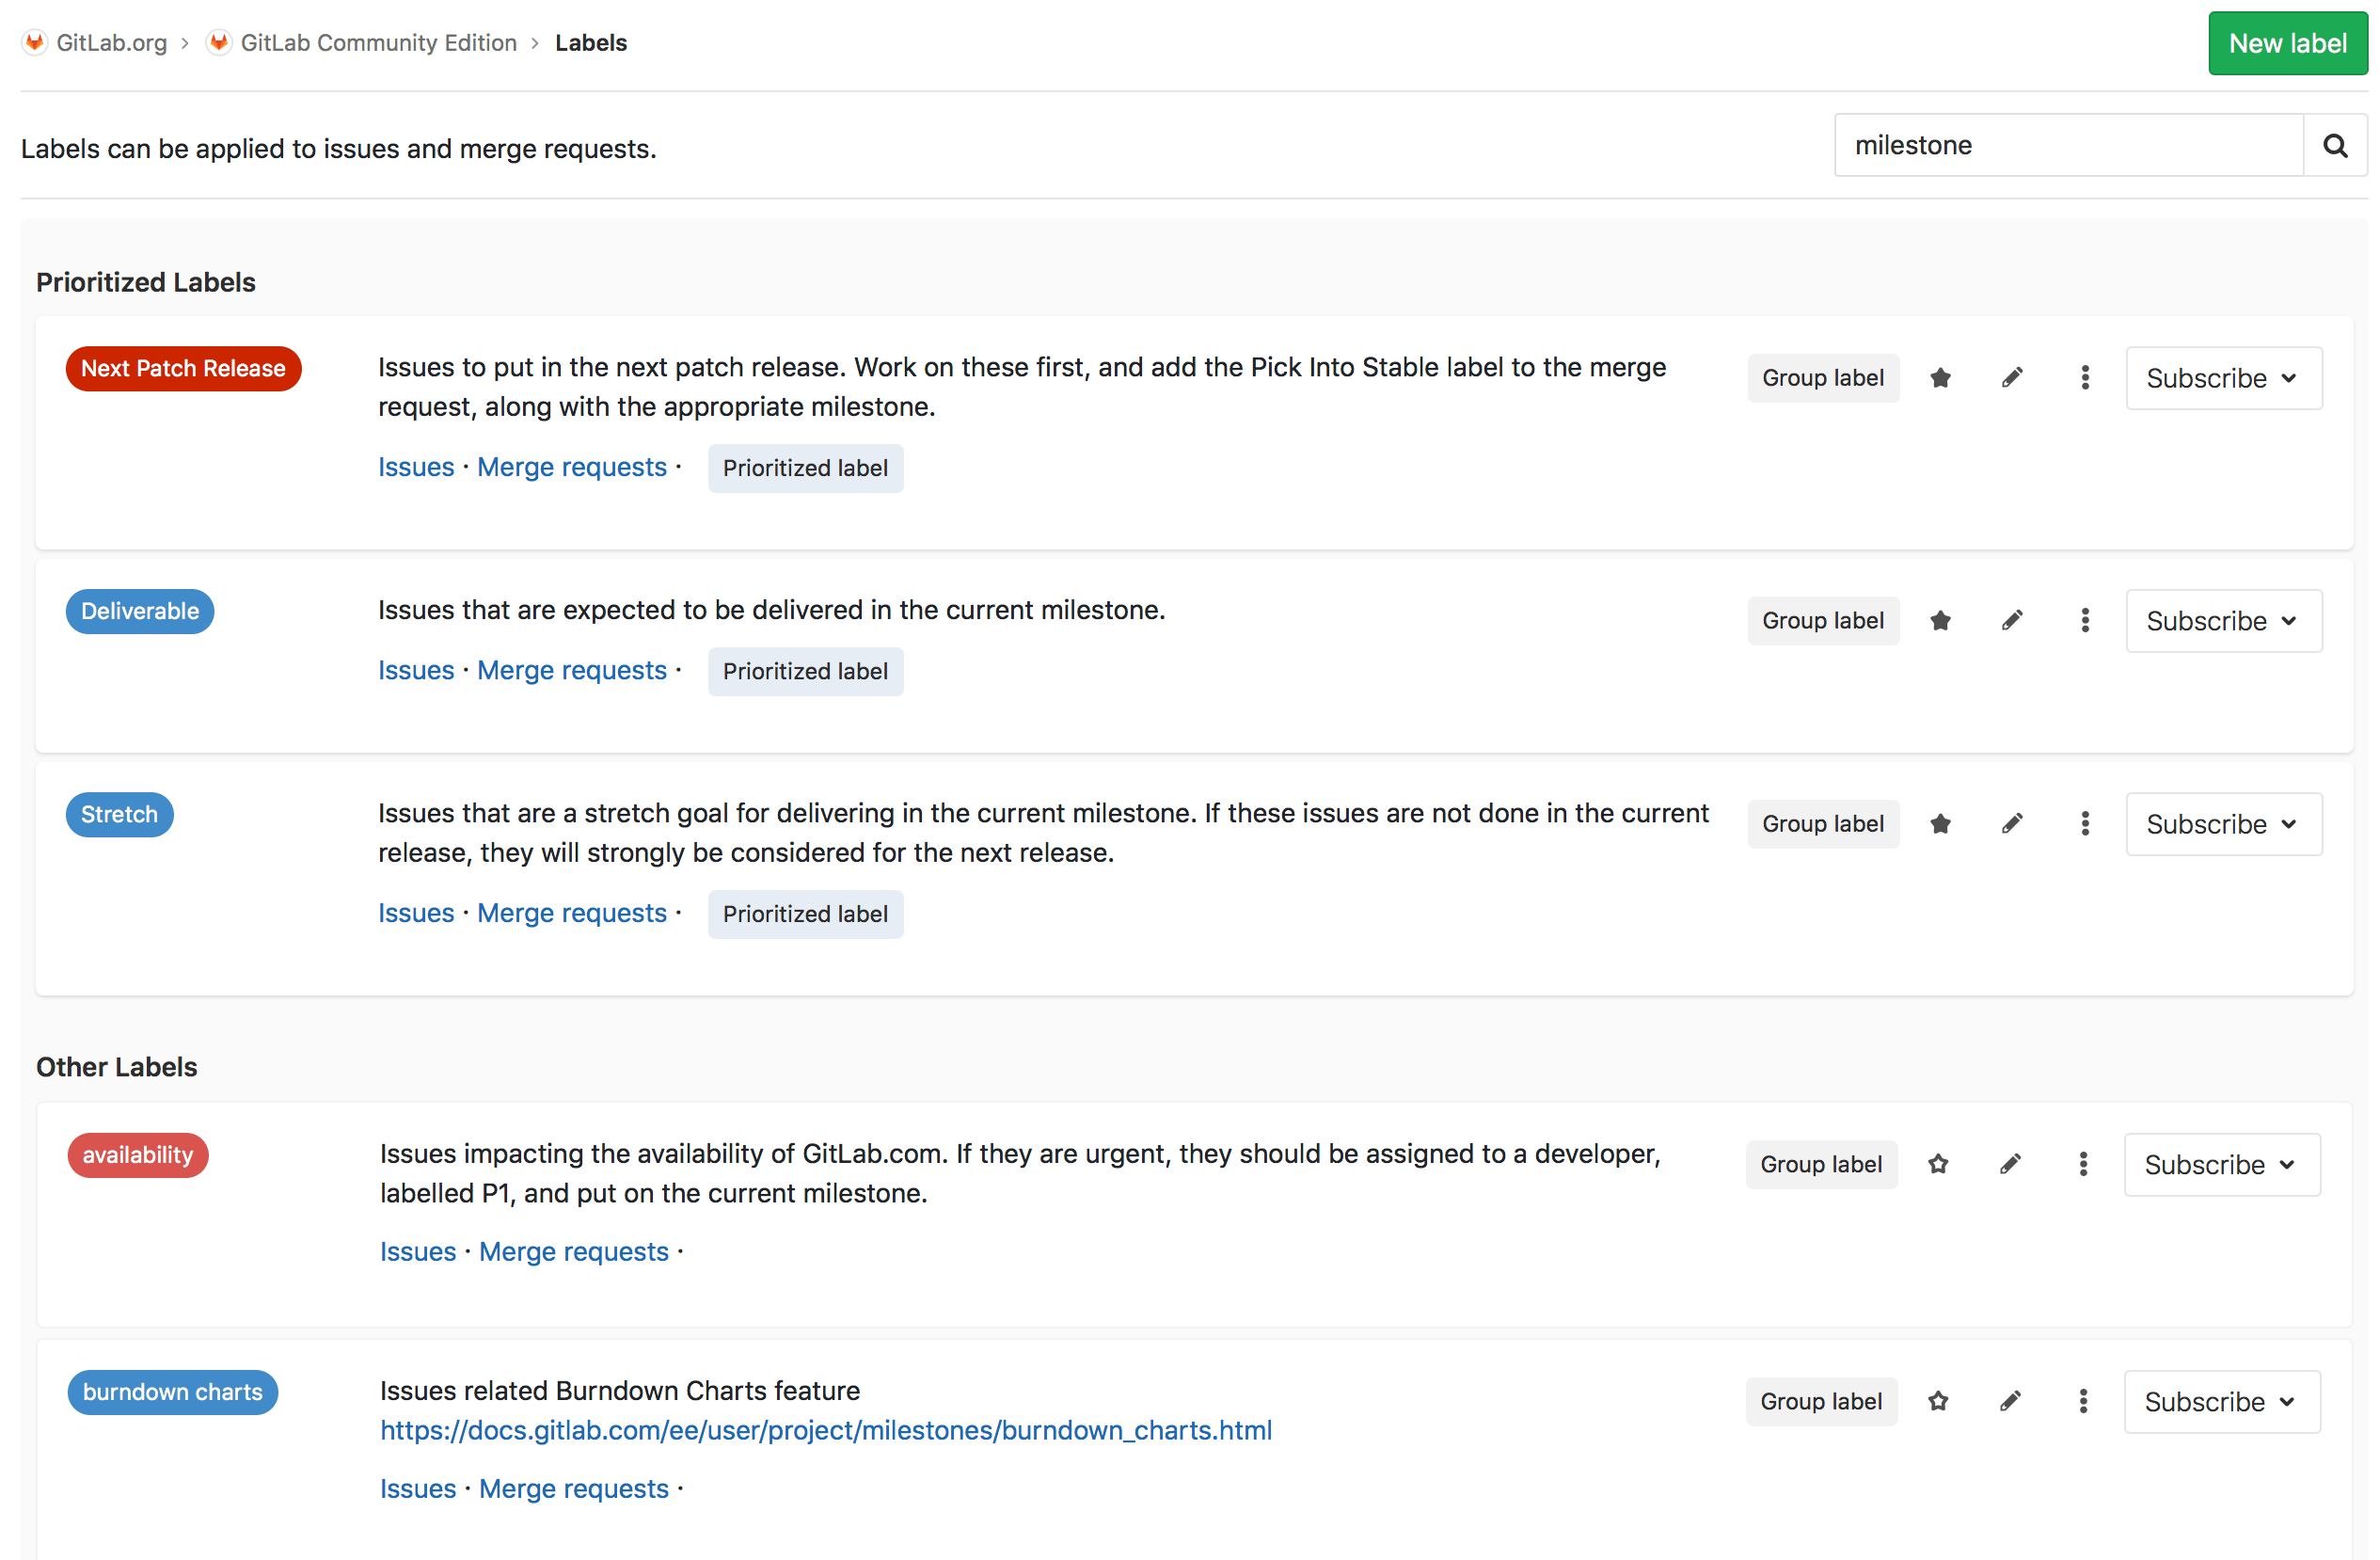The image size is (2380, 1560).
Task: Click the Prioritized label badge on Next Patch Release
Action: pyautogui.click(x=805, y=467)
